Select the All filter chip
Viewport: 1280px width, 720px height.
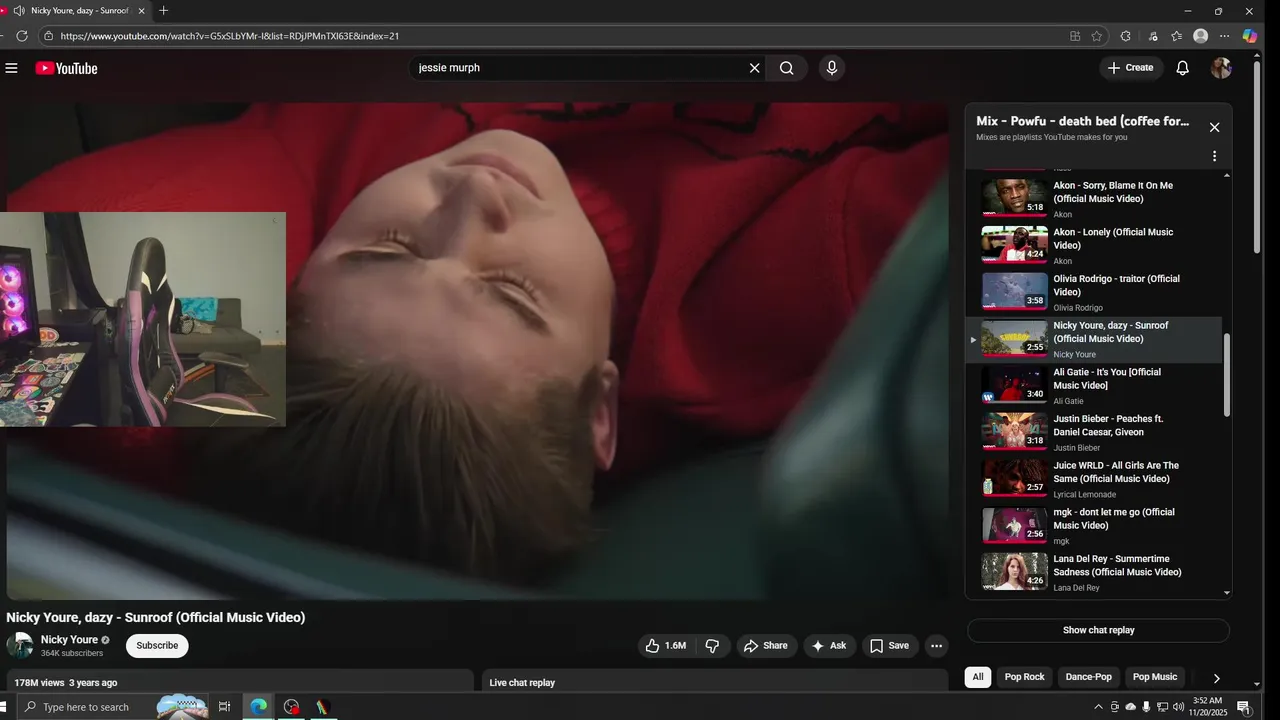point(978,677)
